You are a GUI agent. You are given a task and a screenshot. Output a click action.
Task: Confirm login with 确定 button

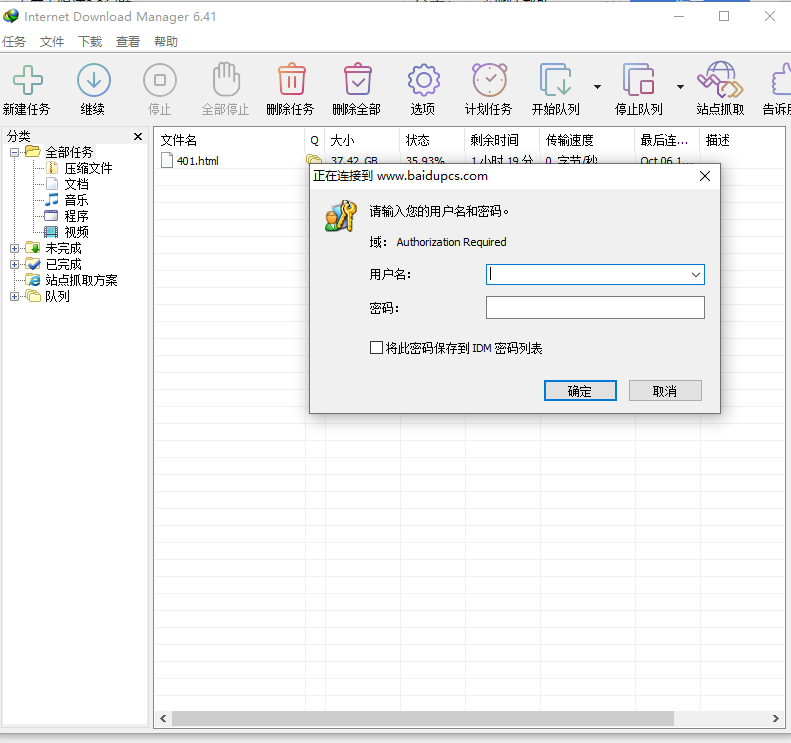click(580, 391)
